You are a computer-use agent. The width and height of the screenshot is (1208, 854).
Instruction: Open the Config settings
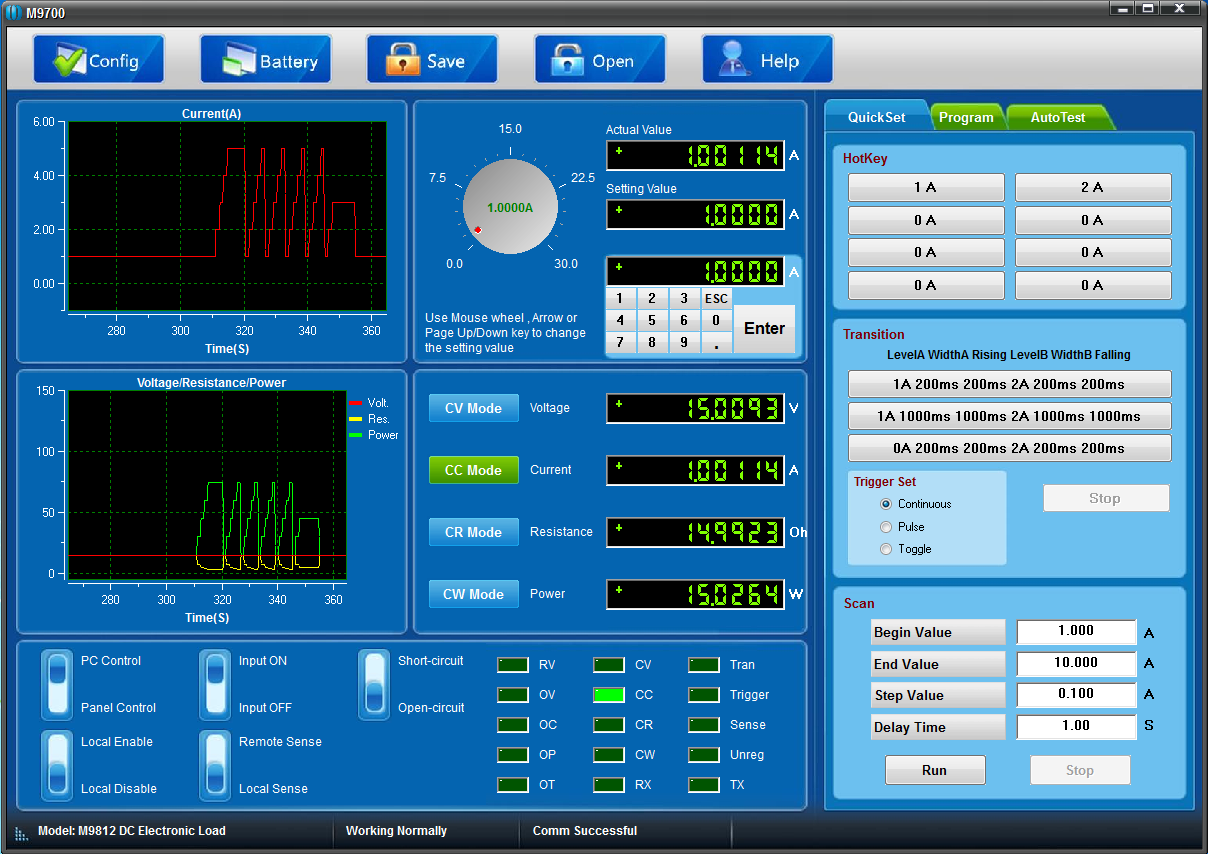coord(98,58)
